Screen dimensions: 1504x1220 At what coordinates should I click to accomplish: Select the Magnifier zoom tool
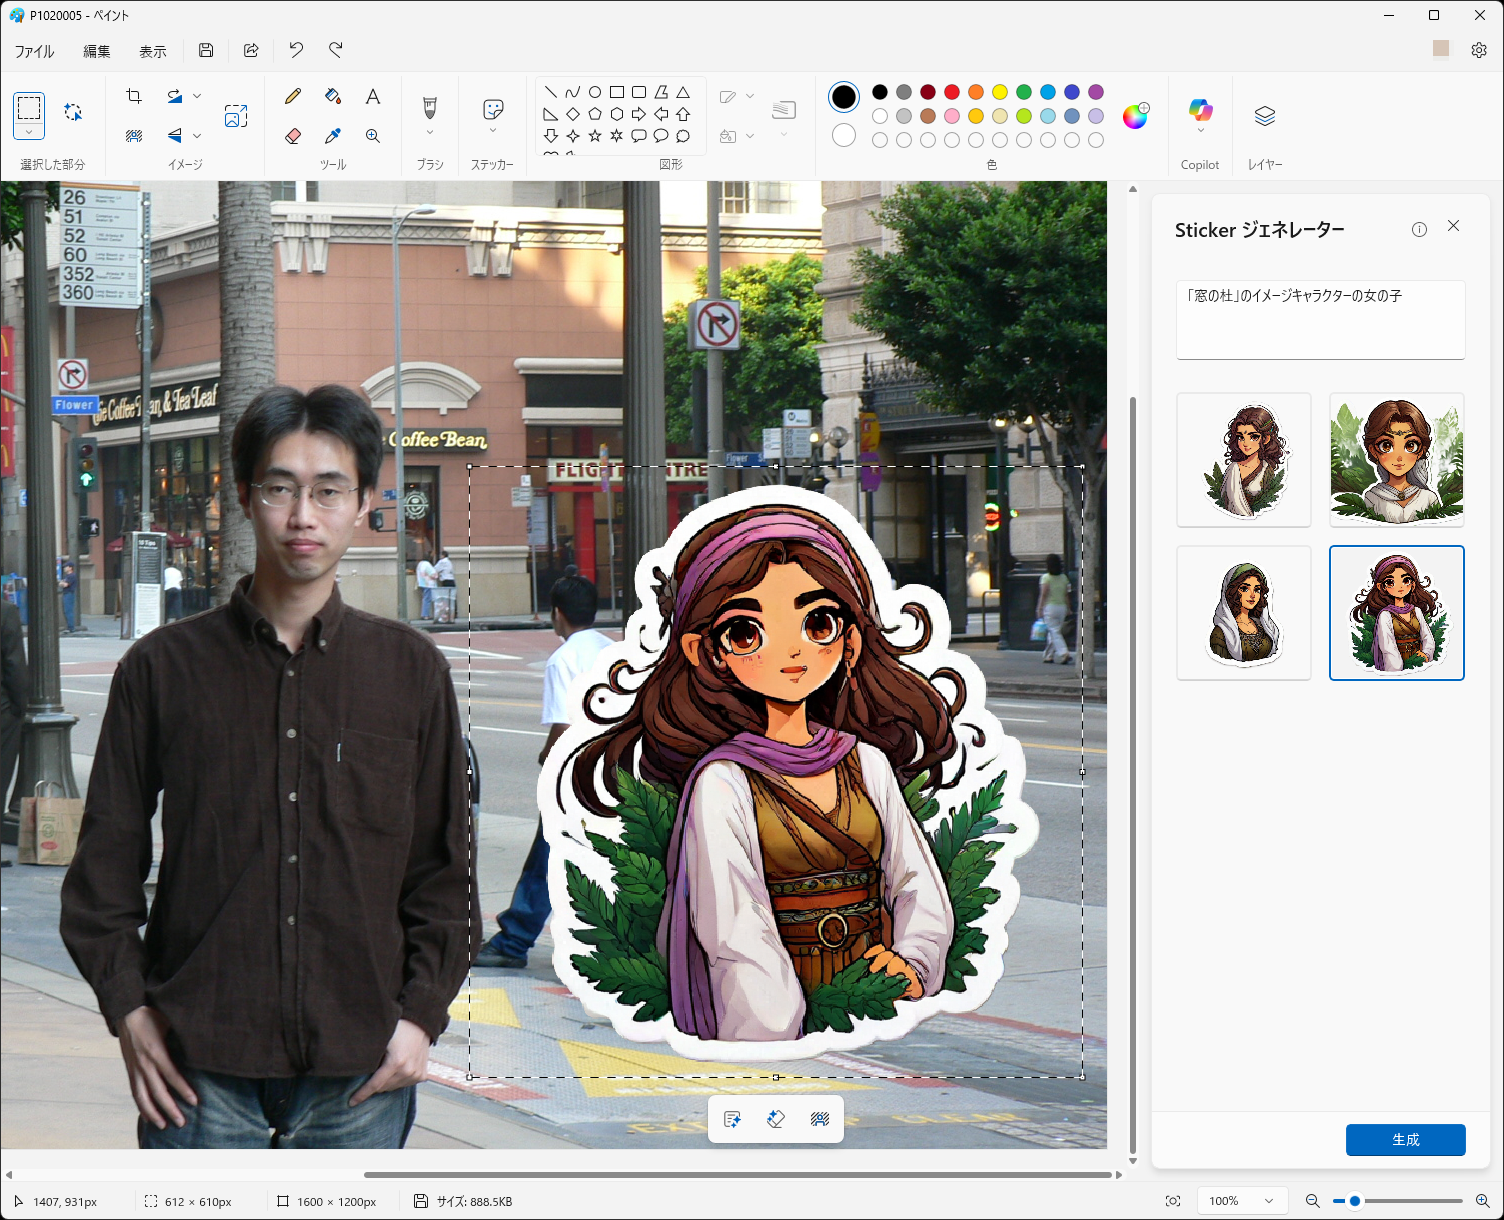373,136
